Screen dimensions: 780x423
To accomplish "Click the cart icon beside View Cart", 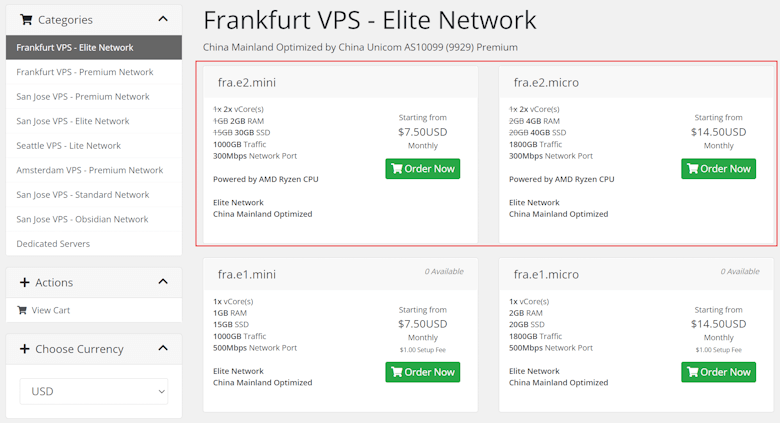I will pos(22,310).
